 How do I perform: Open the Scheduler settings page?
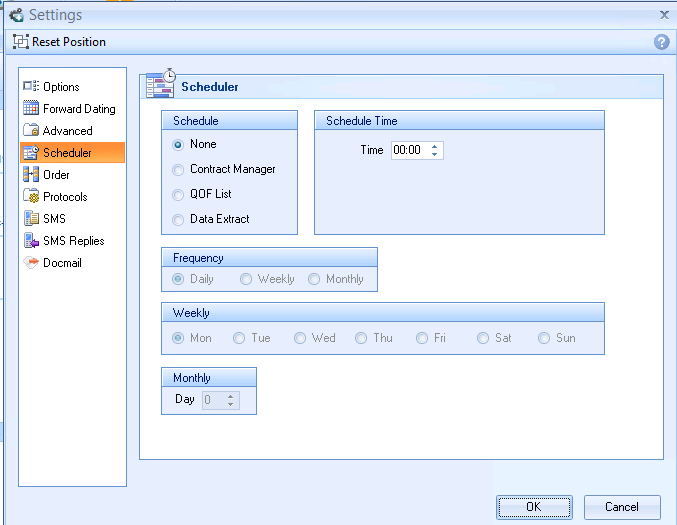click(67, 153)
